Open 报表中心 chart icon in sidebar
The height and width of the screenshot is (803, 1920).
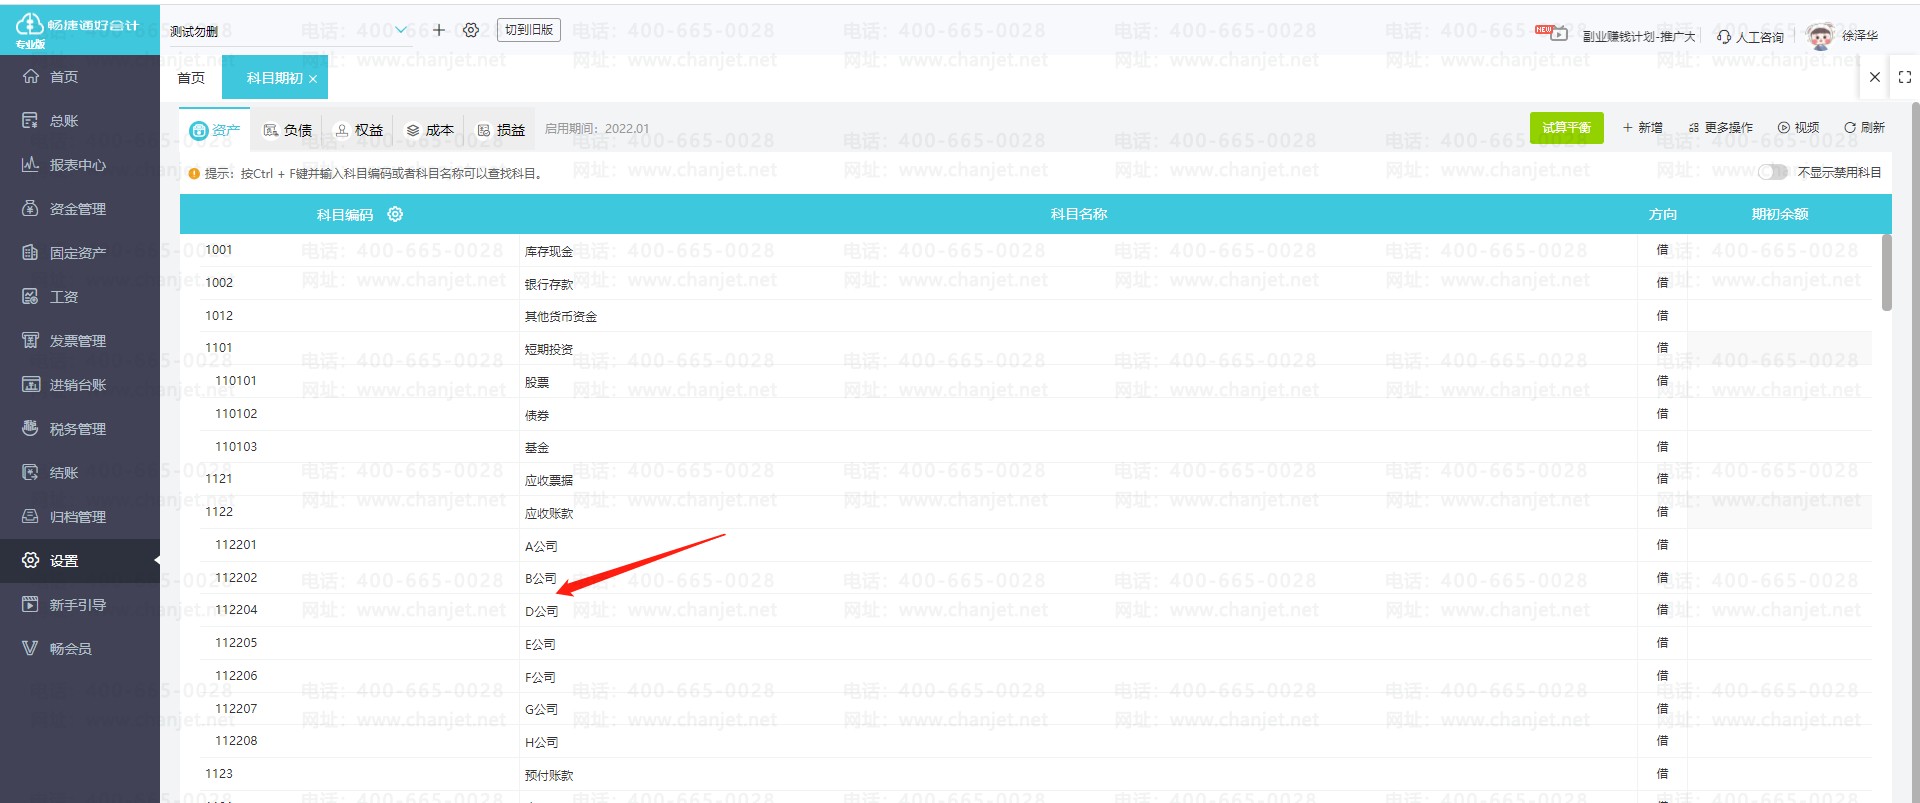pos(31,165)
